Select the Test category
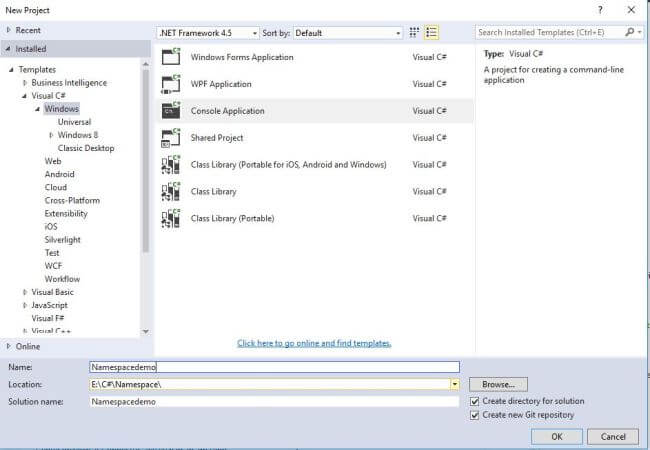 (52, 253)
